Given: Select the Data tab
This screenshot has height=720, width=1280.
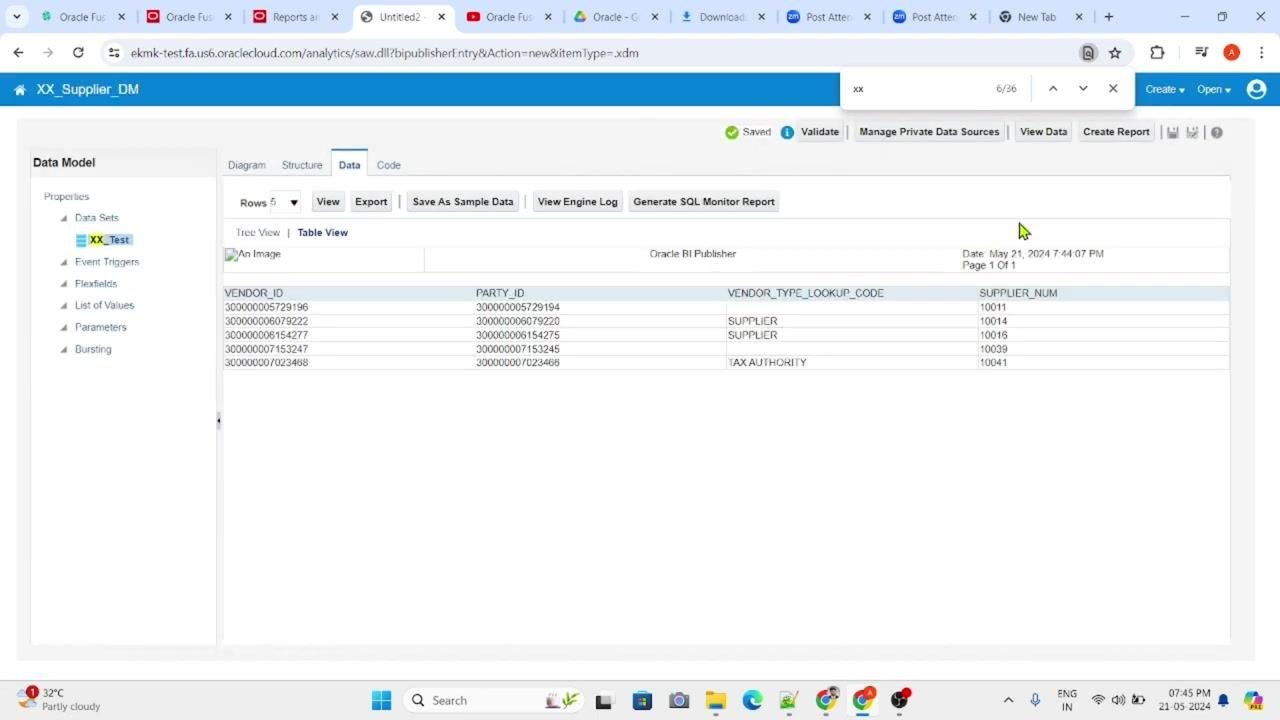Looking at the screenshot, I should (x=349, y=165).
